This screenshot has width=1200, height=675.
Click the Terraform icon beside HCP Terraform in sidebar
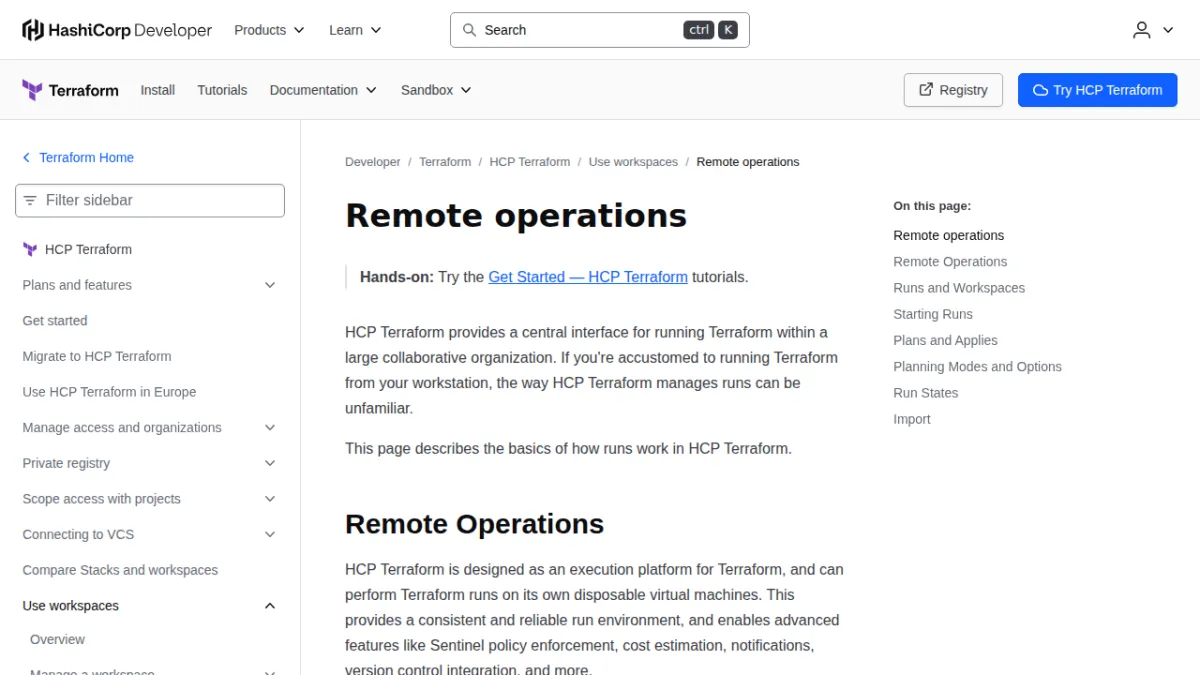point(30,249)
